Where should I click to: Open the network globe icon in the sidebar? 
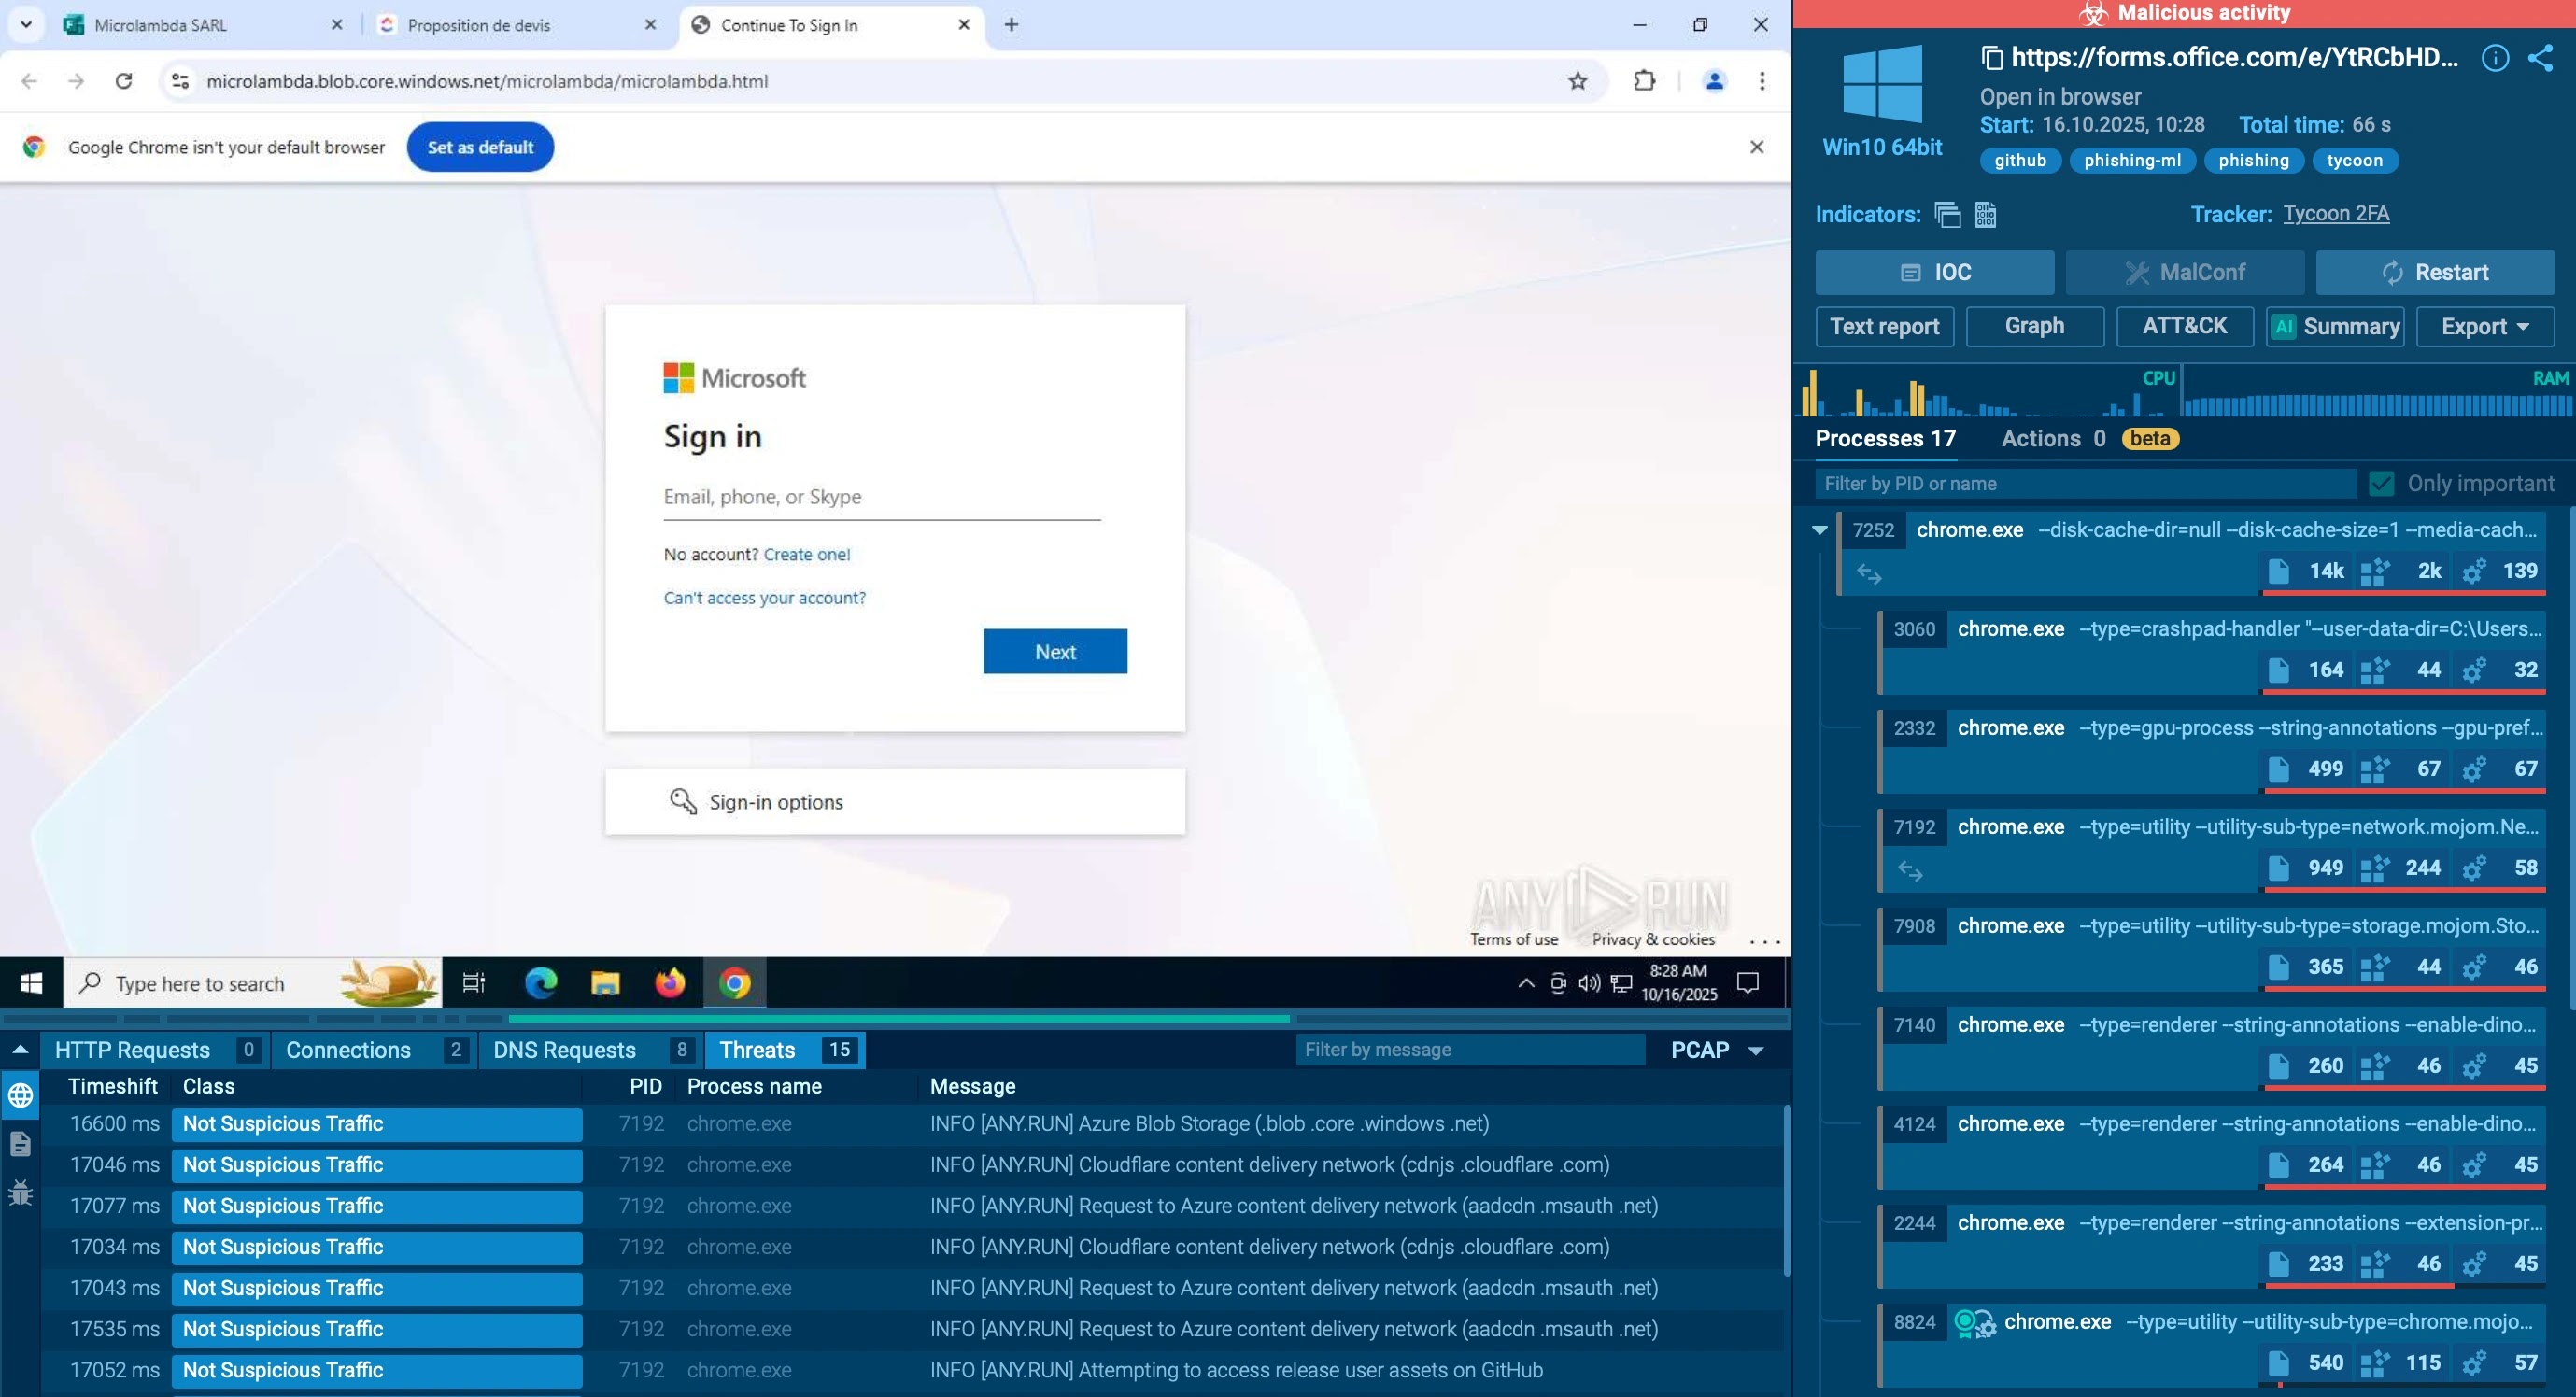tap(20, 1095)
